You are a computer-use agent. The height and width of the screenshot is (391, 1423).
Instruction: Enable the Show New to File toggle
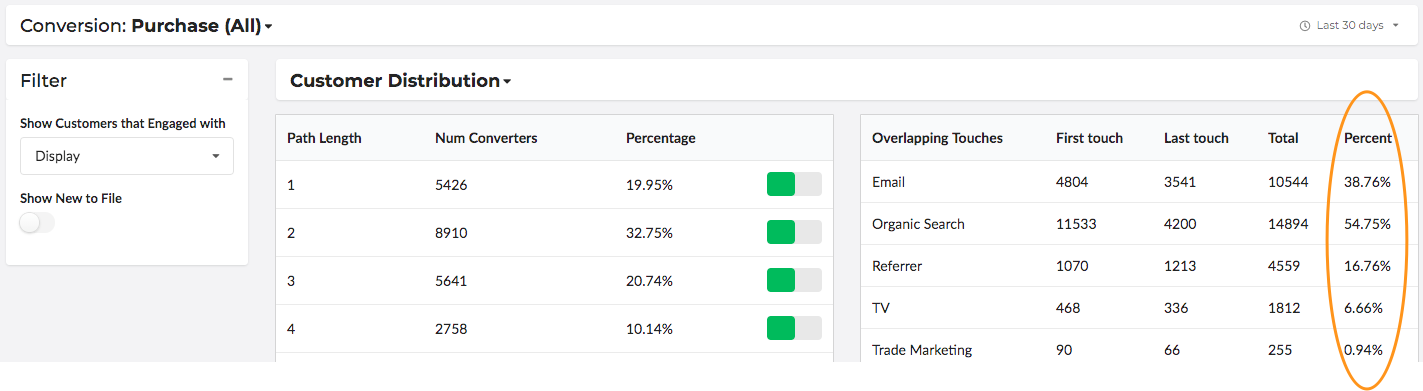[37, 223]
